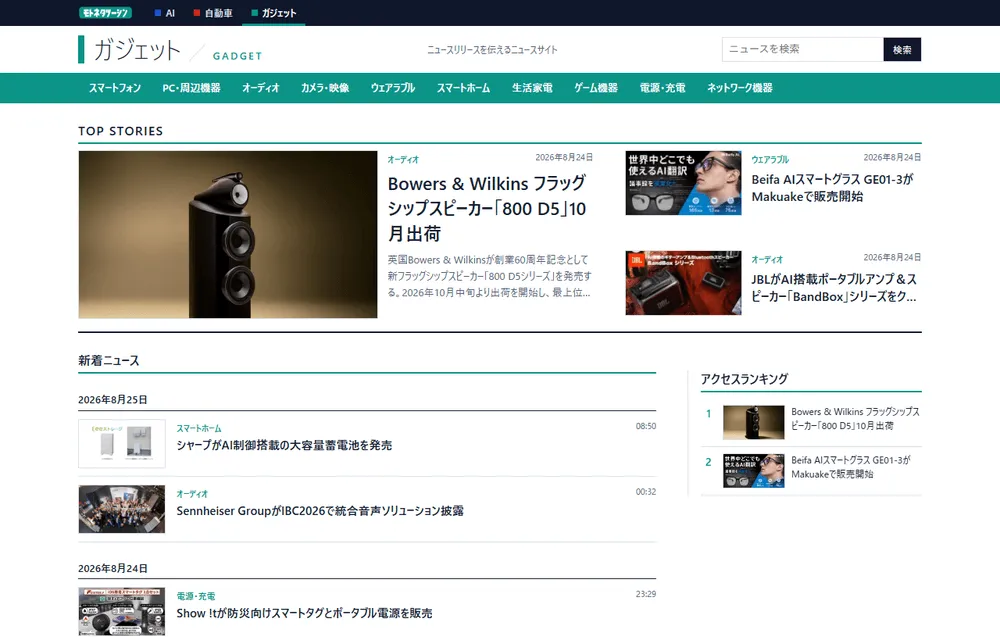Open the オーディオ category in nav bar
The image size is (1000, 641).
coord(261,88)
